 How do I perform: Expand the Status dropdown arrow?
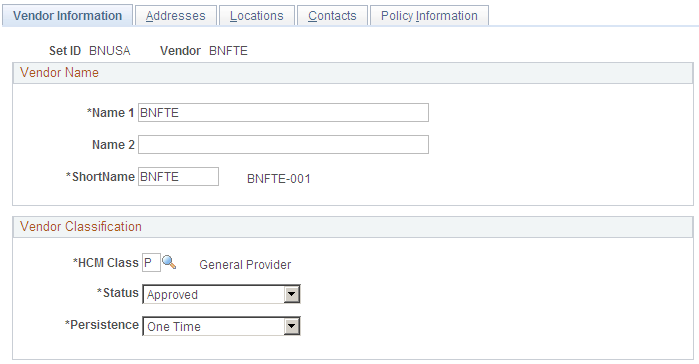click(292, 294)
